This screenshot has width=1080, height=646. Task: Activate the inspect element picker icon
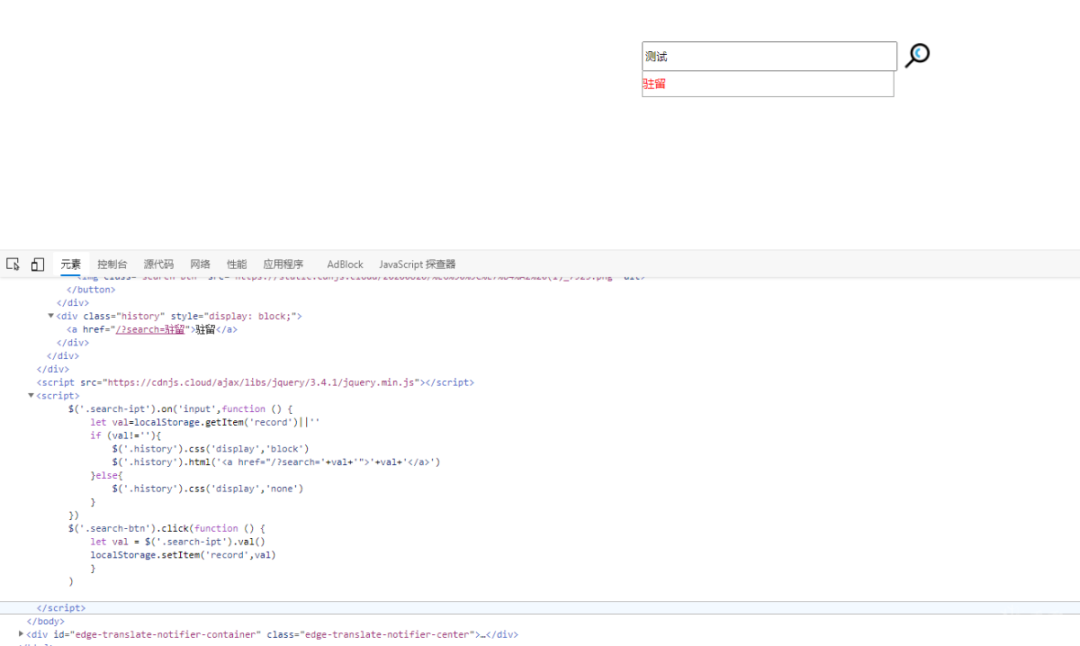point(12,264)
